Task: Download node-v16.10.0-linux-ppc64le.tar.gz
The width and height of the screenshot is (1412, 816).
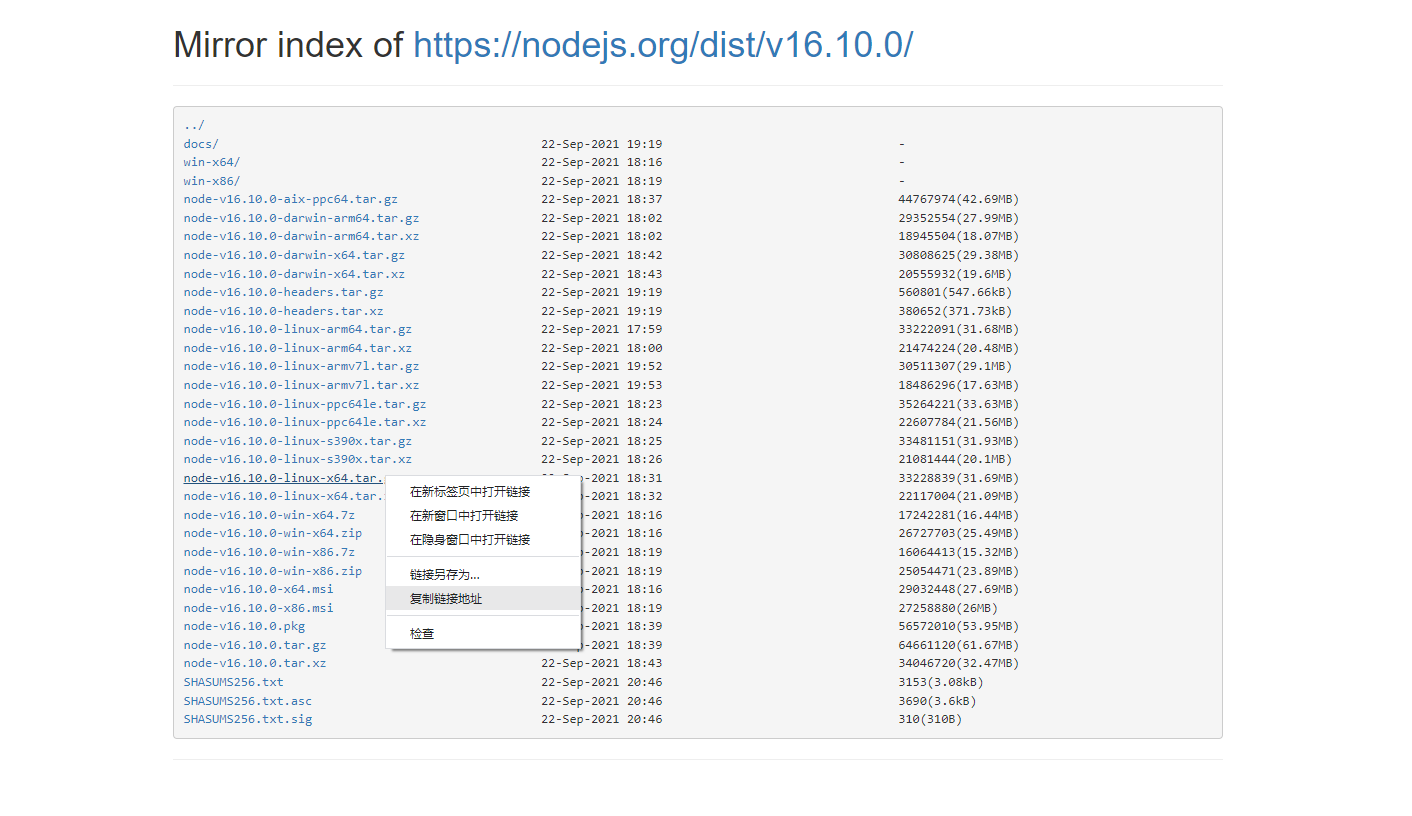Action: tap(305, 404)
